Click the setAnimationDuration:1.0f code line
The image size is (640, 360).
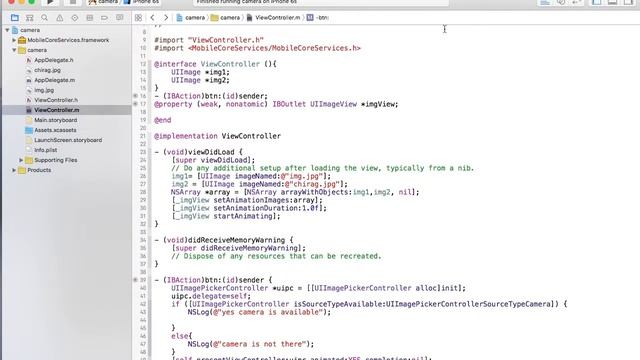[x=249, y=208]
